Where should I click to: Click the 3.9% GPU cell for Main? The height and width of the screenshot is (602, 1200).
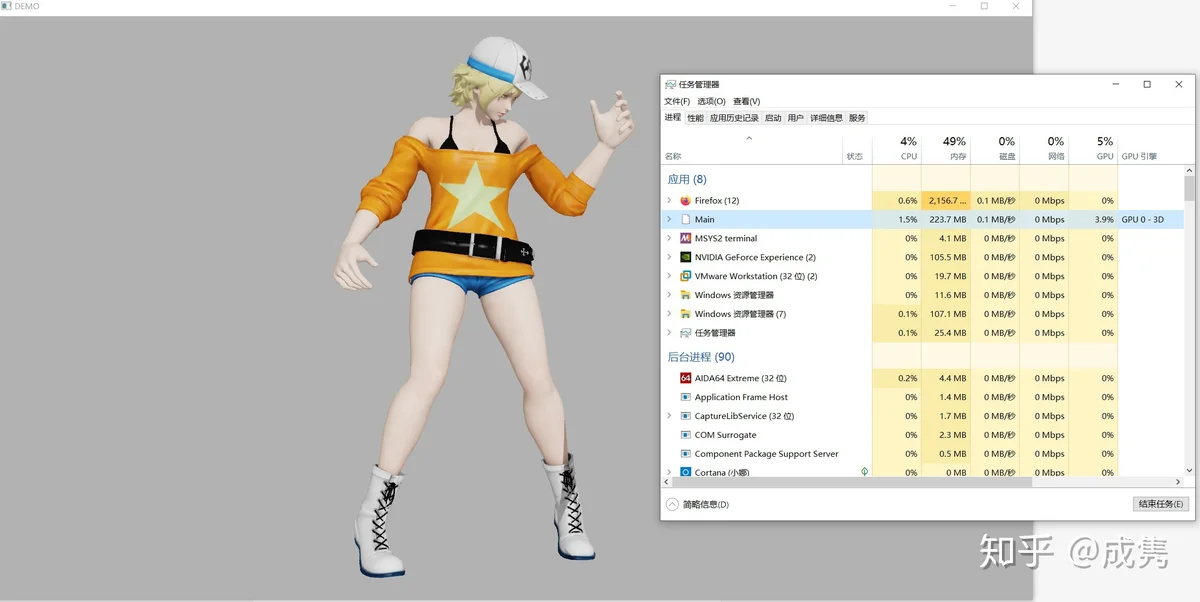pyautogui.click(x=1093, y=219)
